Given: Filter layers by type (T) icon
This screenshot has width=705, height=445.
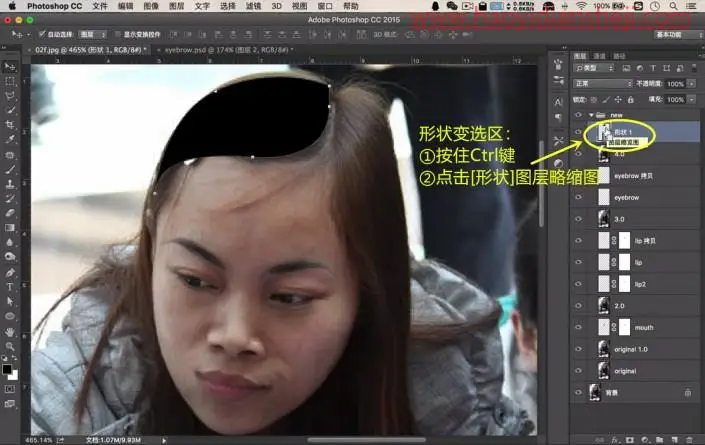Looking at the screenshot, I should [653, 68].
